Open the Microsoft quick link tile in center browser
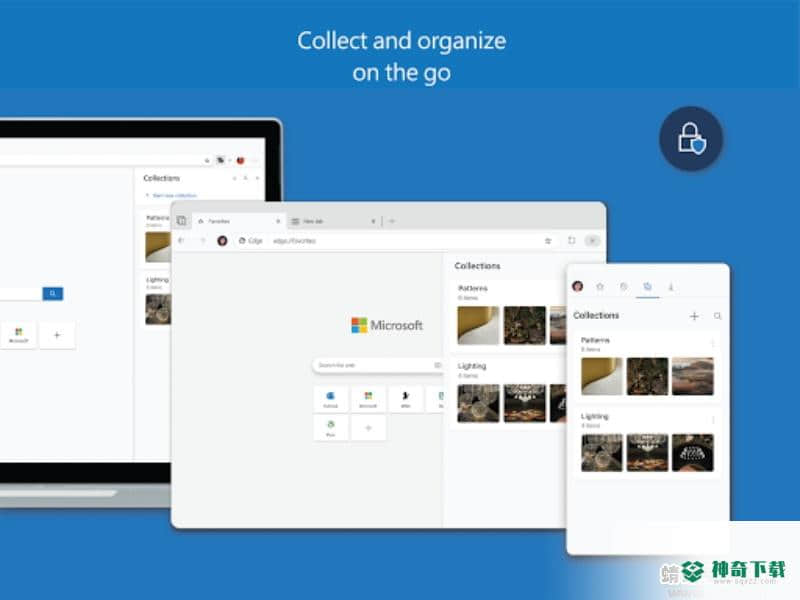Viewport: 800px width, 600px height. (x=368, y=398)
